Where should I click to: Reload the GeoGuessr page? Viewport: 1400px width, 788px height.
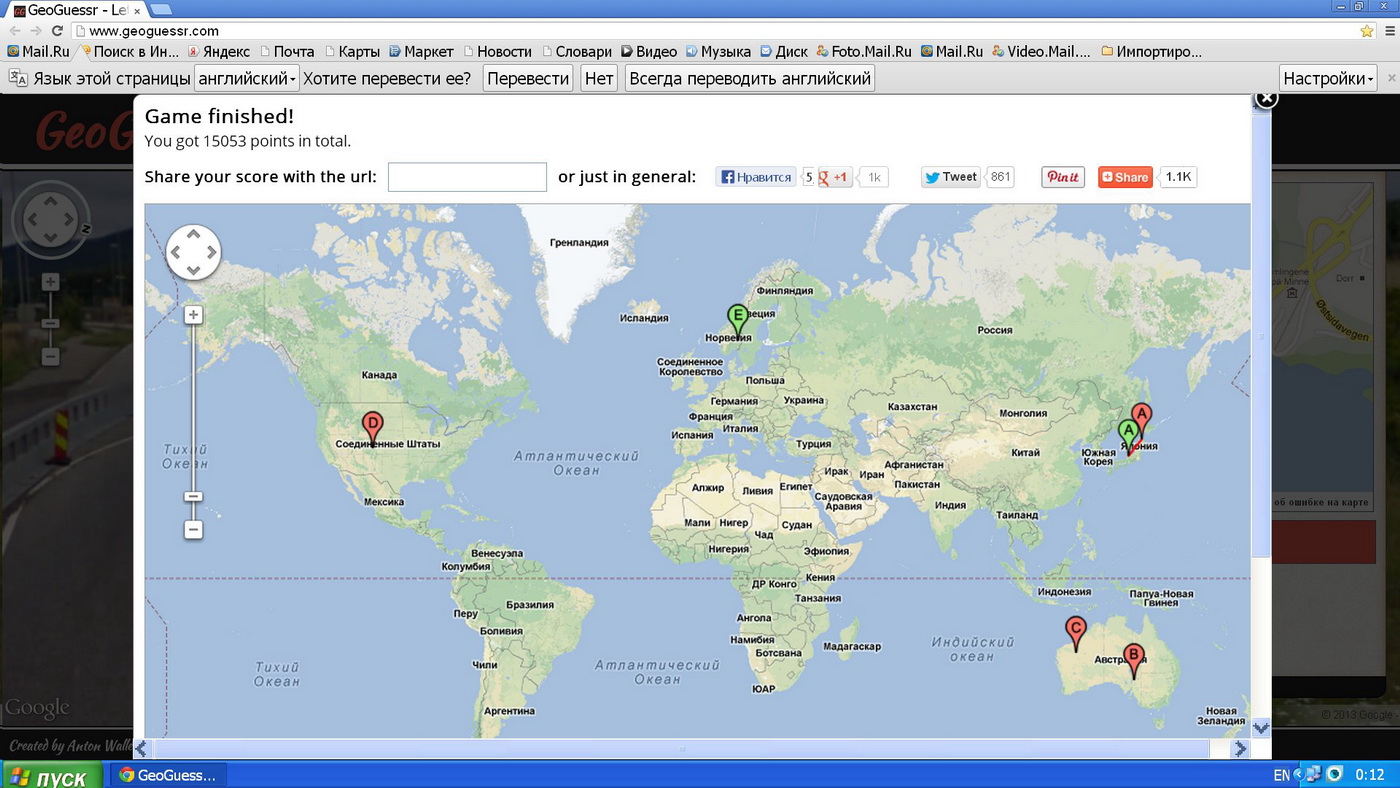point(57,31)
